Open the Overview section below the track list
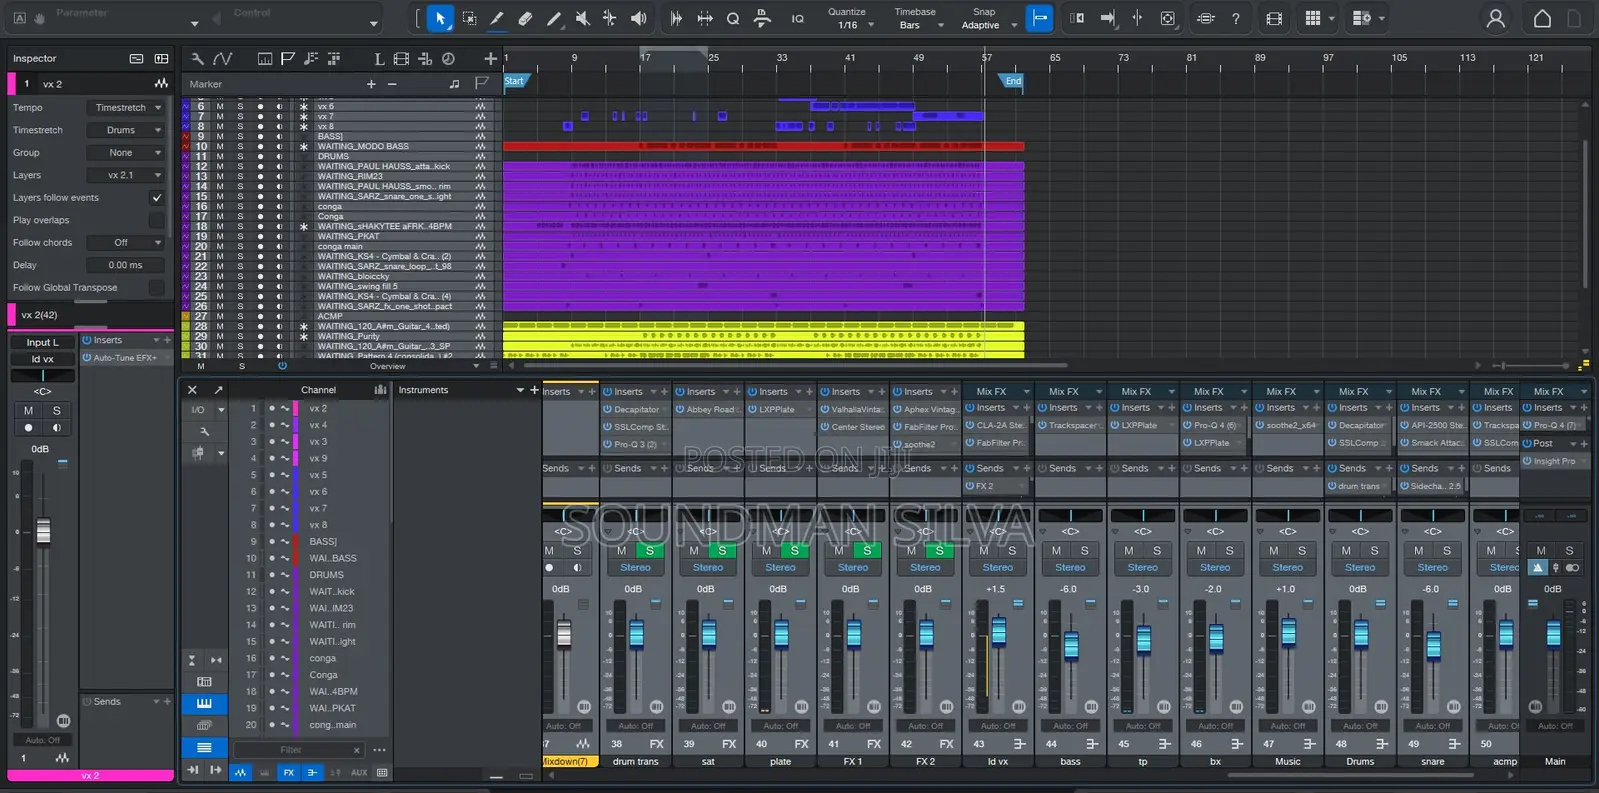The width and height of the screenshot is (1599, 793). pyautogui.click(x=388, y=367)
